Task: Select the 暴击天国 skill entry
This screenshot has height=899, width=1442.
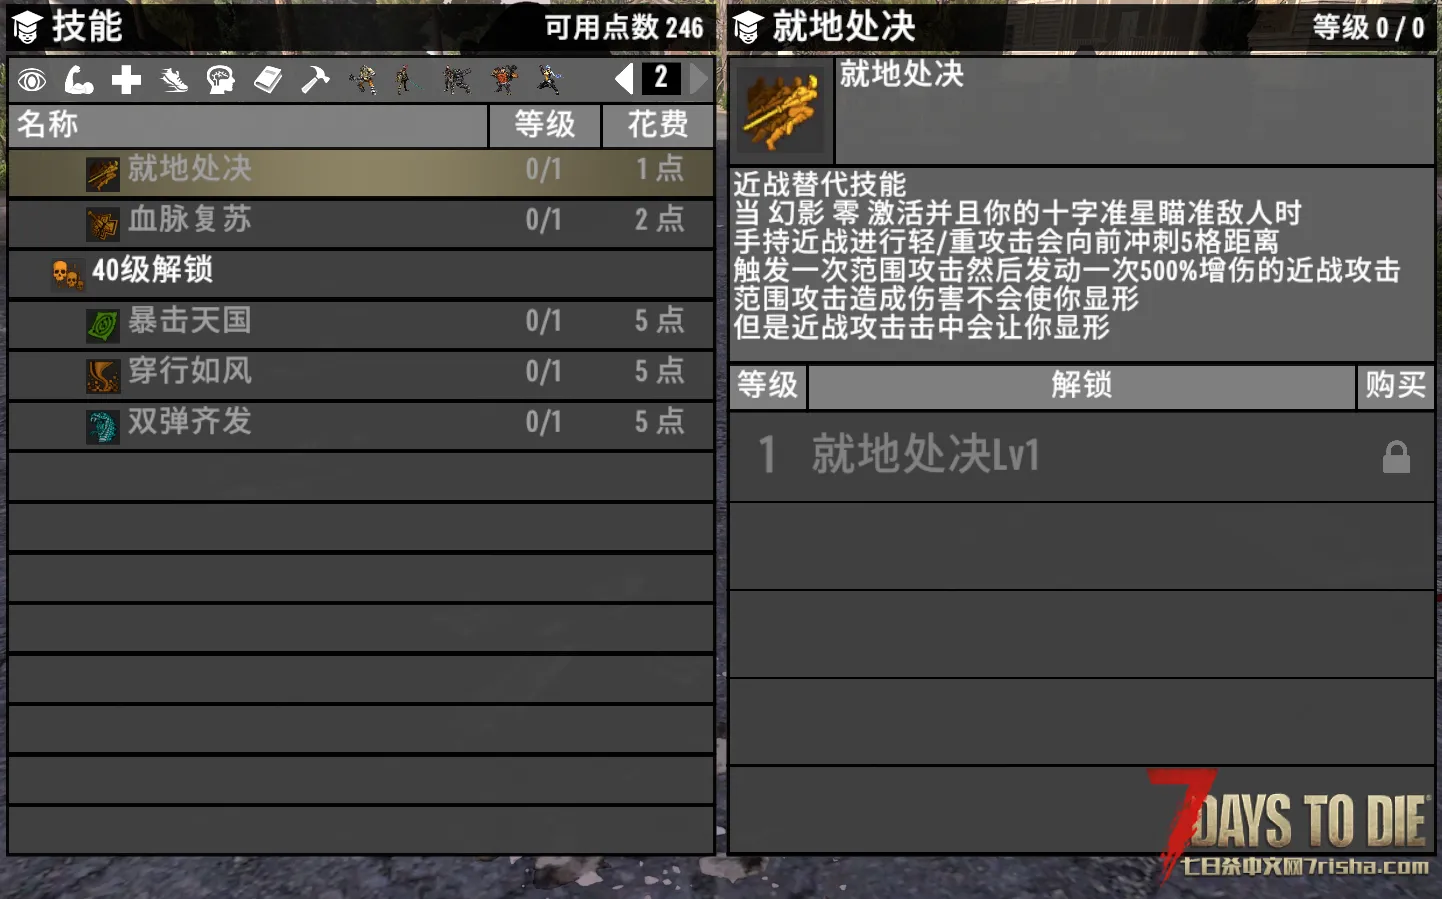Action: pos(361,324)
